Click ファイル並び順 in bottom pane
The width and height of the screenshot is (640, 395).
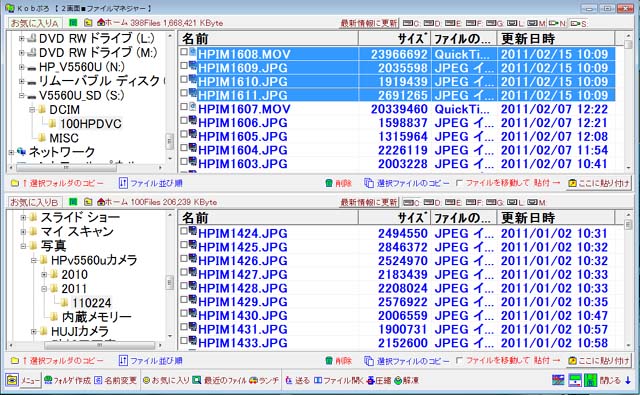[151, 361]
